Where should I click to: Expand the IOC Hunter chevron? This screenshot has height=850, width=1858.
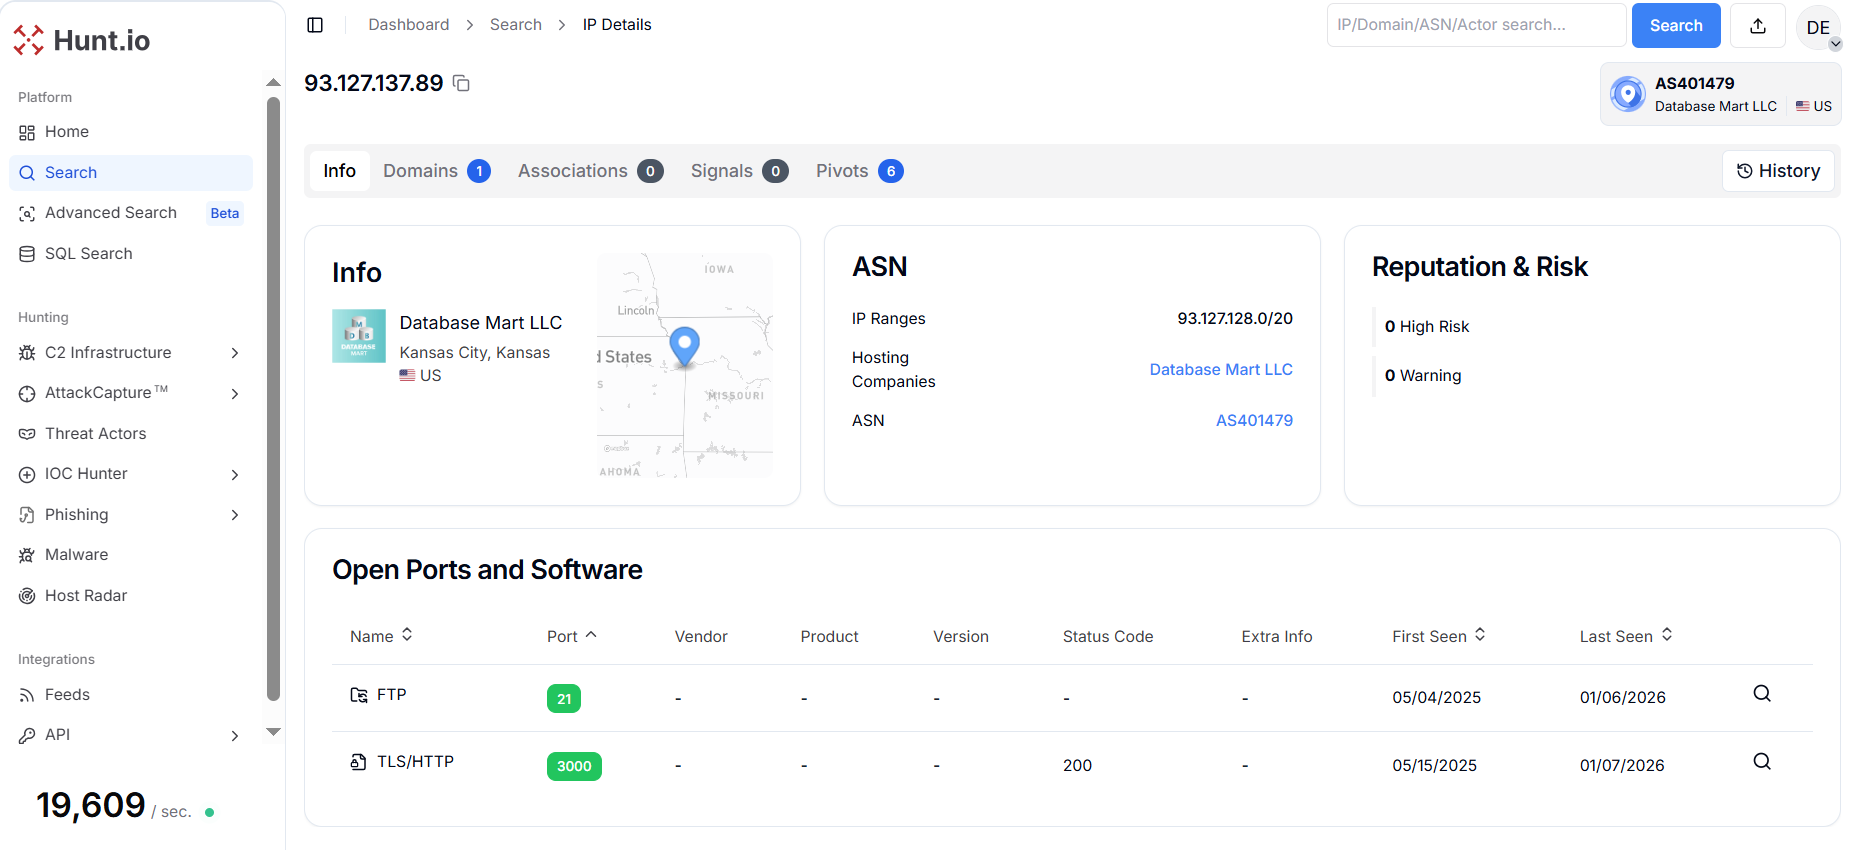point(235,475)
